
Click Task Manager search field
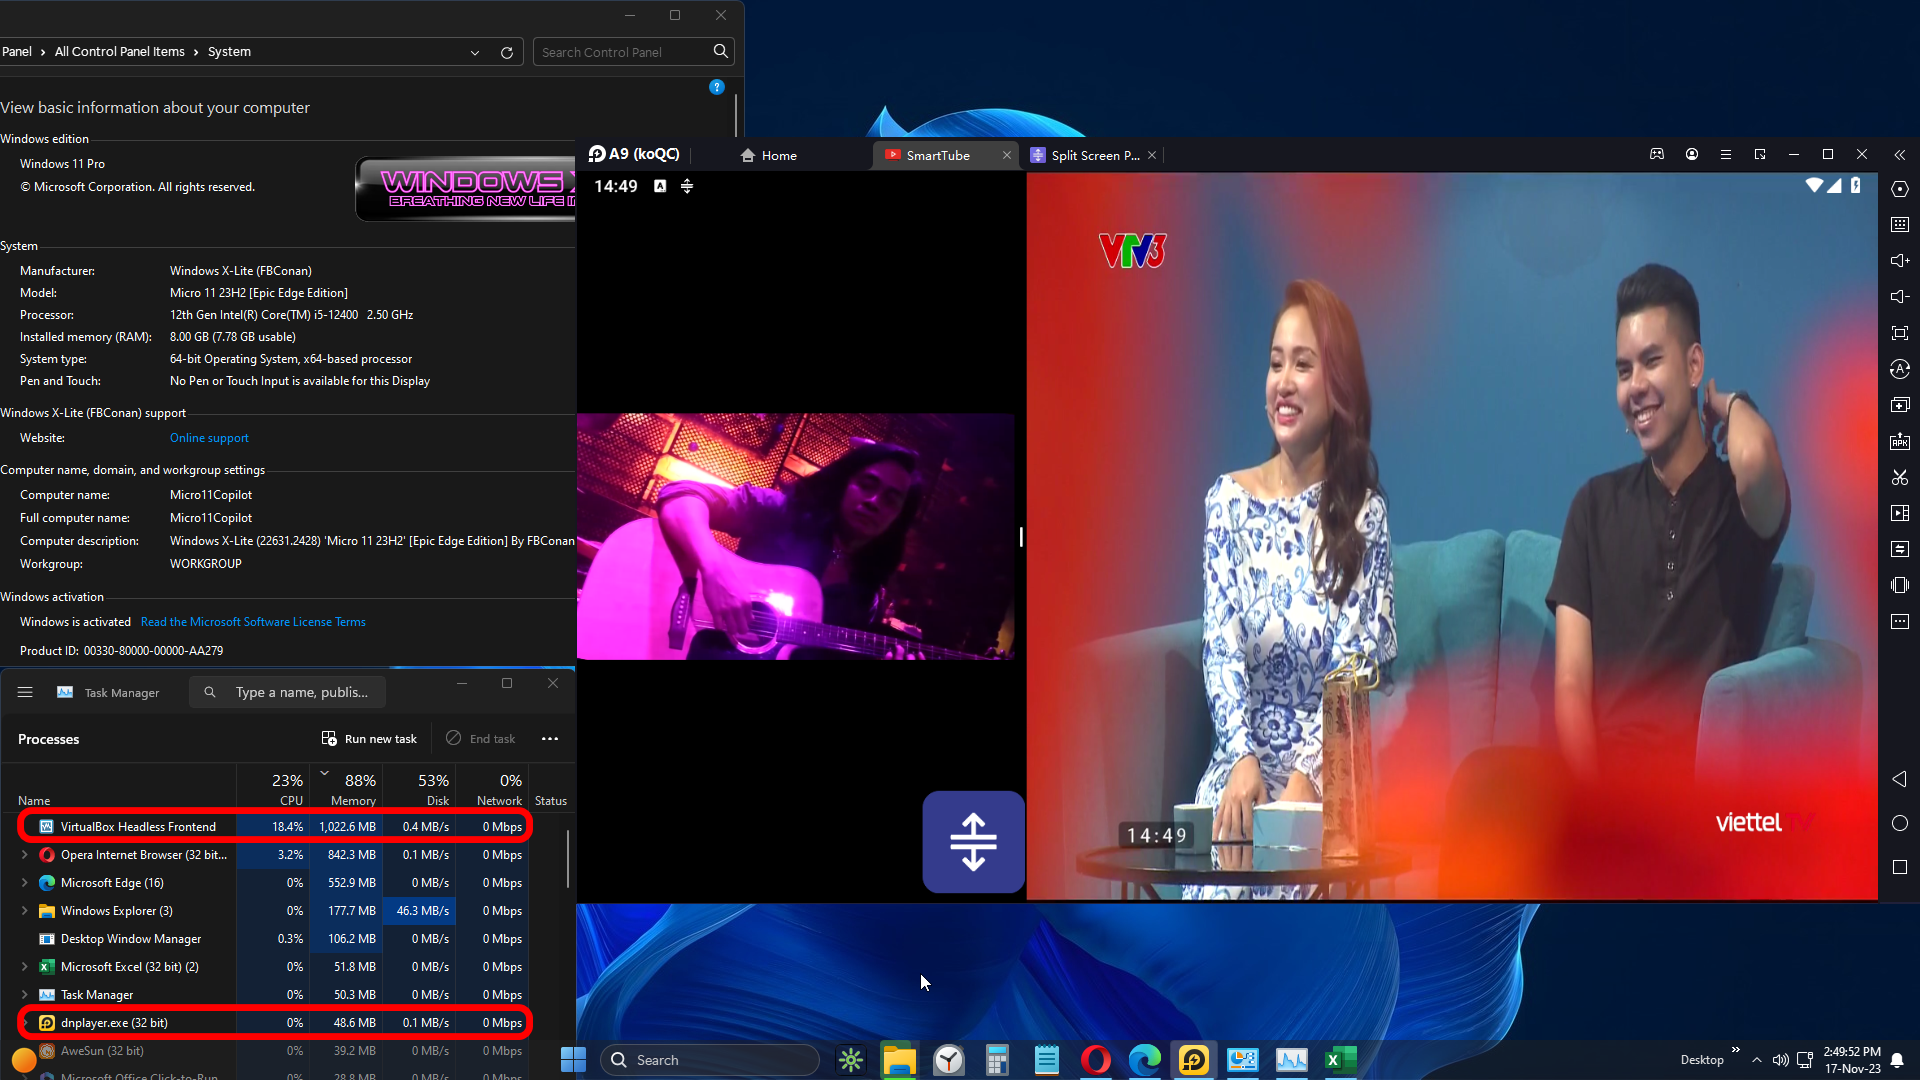(x=288, y=692)
